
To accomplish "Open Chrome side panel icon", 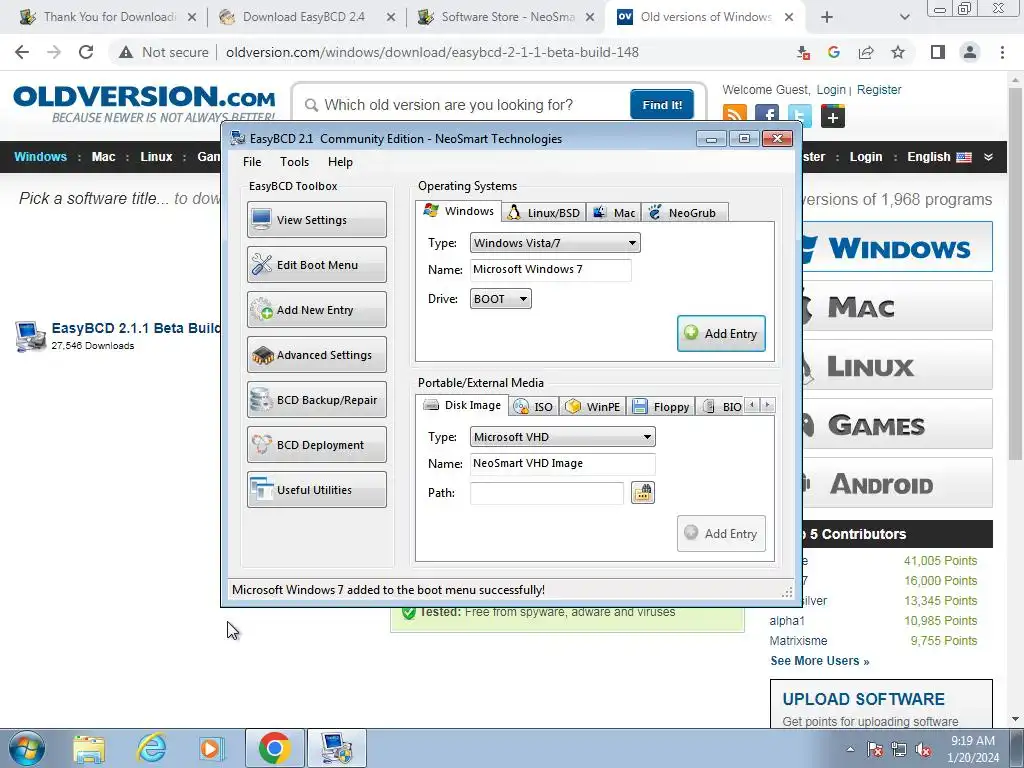I will [938, 52].
